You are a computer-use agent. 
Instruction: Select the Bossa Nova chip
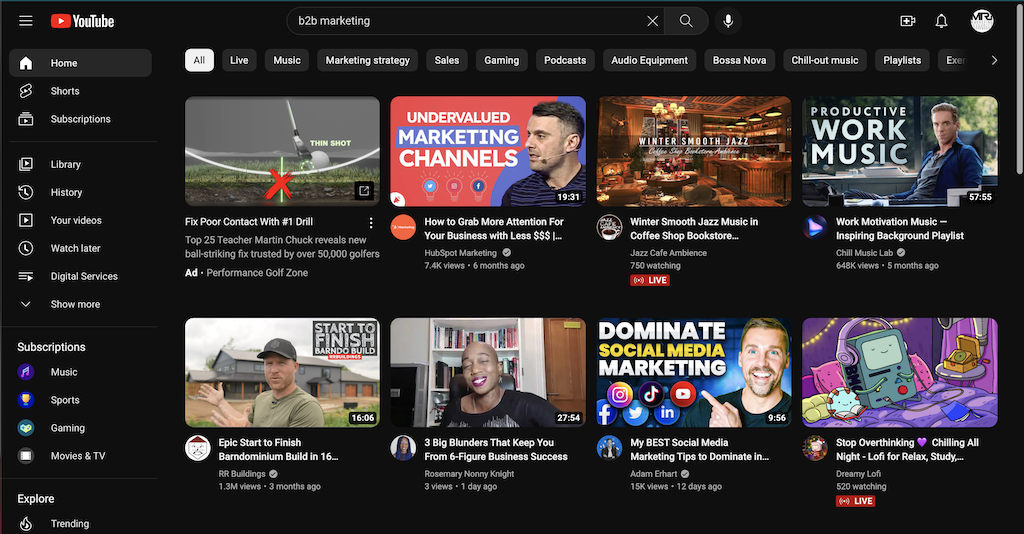click(x=739, y=60)
